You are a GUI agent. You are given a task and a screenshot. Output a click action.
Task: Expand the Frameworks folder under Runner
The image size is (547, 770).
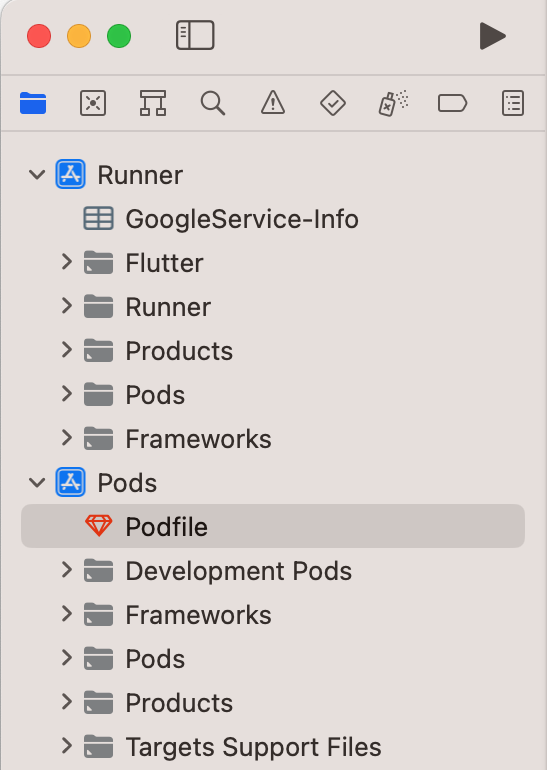67,438
